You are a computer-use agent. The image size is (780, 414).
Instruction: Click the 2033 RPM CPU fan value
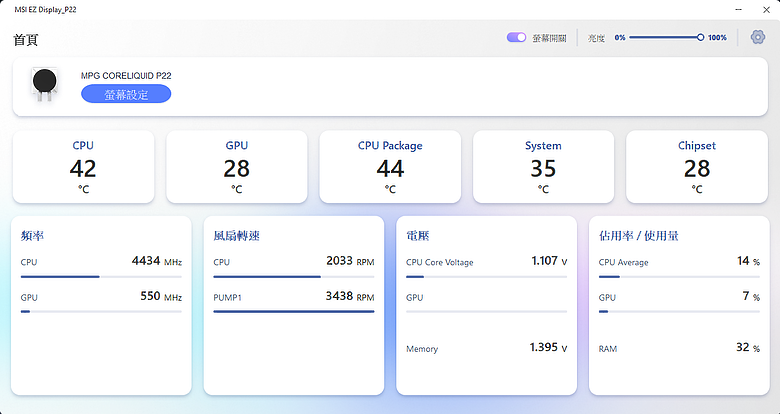pyautogui.click(x=350, y=261)
